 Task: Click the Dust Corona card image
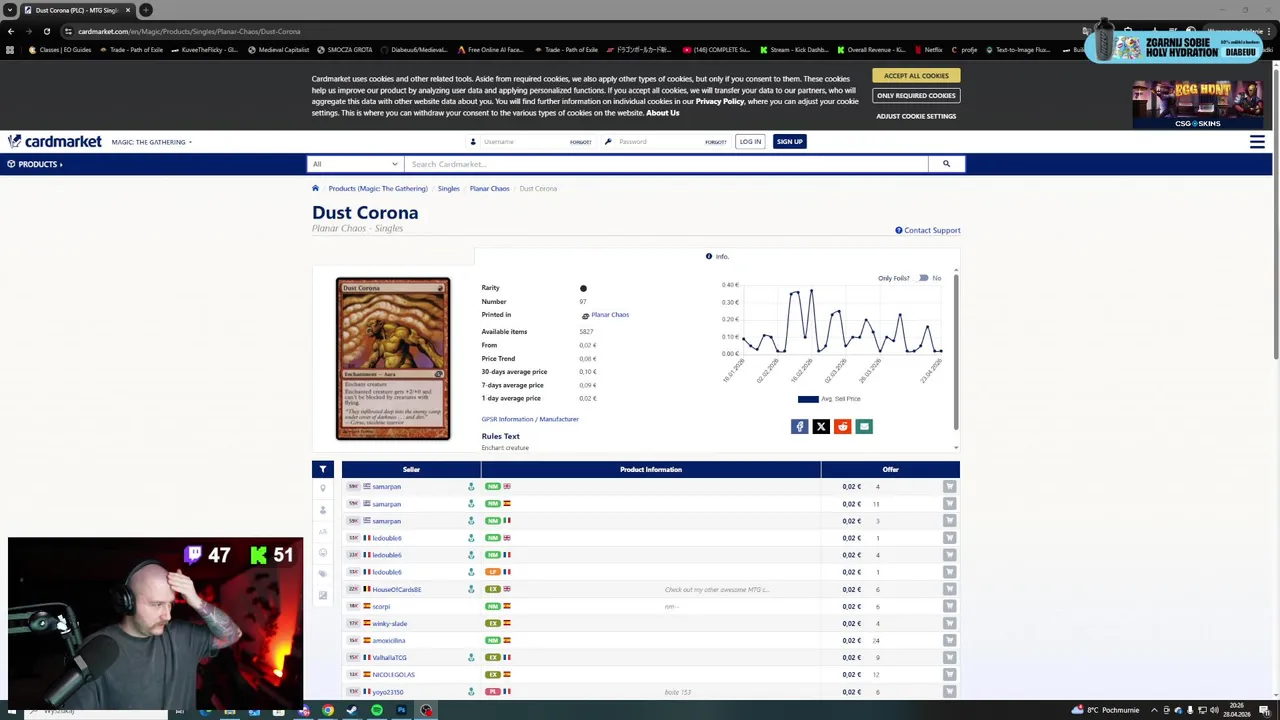(393, 359)
